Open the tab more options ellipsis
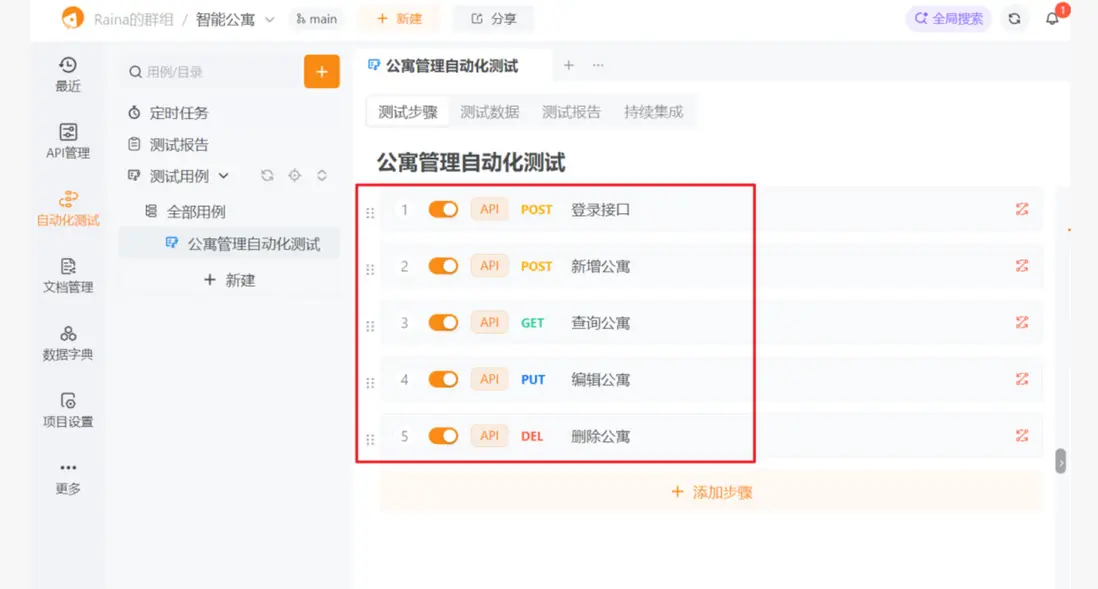 [597, 65]
